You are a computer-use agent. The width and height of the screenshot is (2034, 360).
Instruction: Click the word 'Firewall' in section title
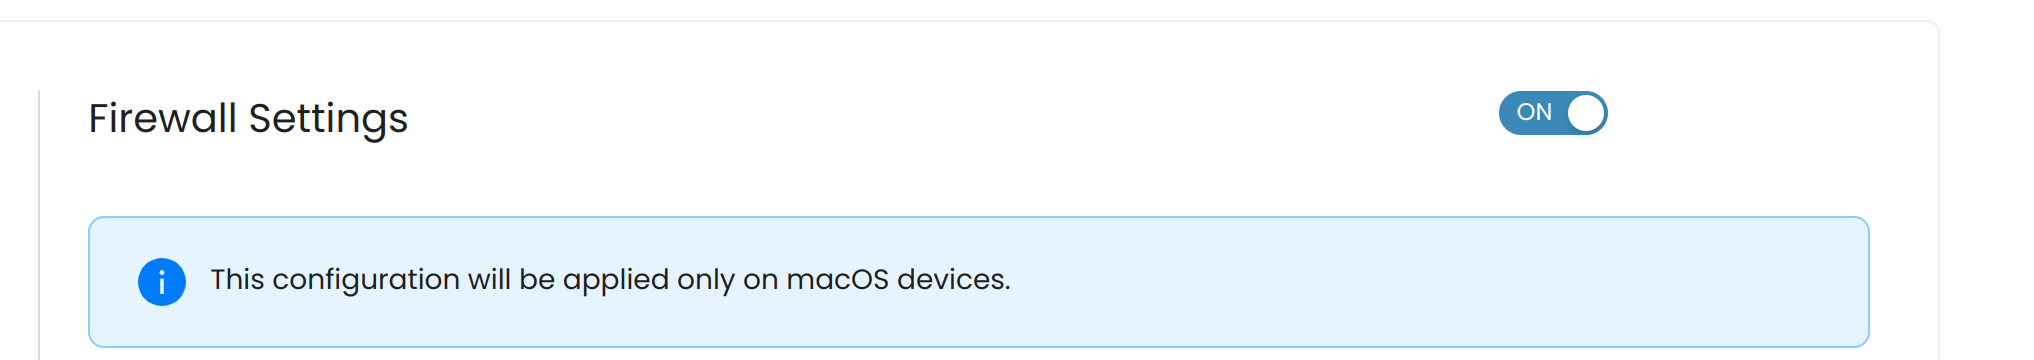[x=163, y=118]
